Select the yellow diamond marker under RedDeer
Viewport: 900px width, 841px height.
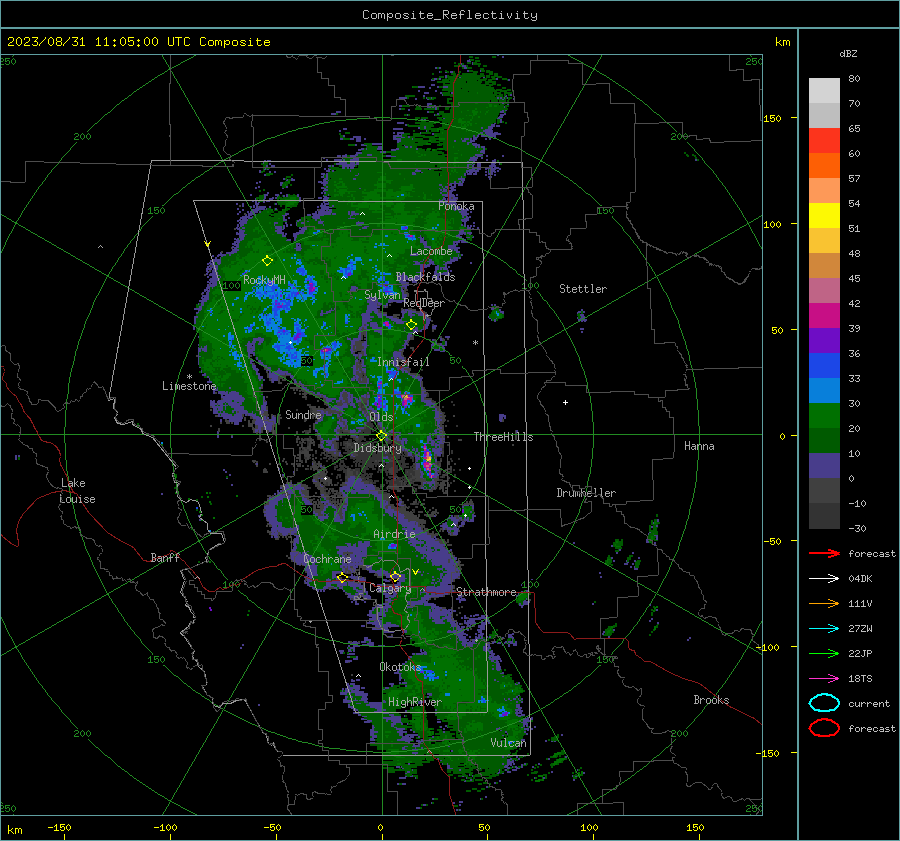411,324
